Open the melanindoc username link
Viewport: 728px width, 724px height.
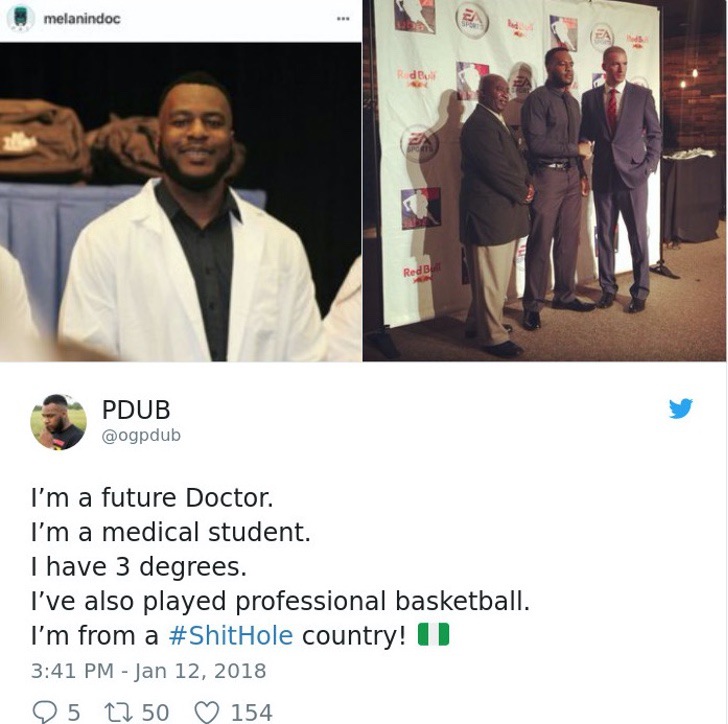pos(82,19)
